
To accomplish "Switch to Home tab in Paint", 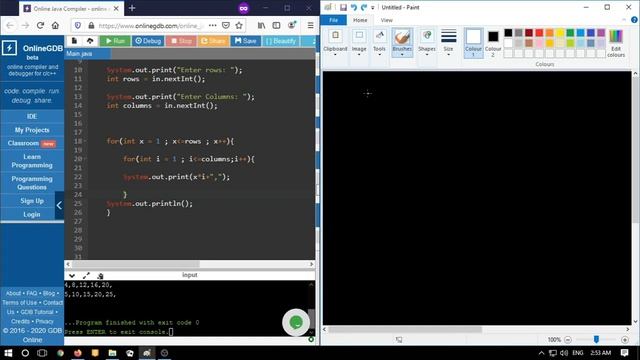I will pos(360,20).
